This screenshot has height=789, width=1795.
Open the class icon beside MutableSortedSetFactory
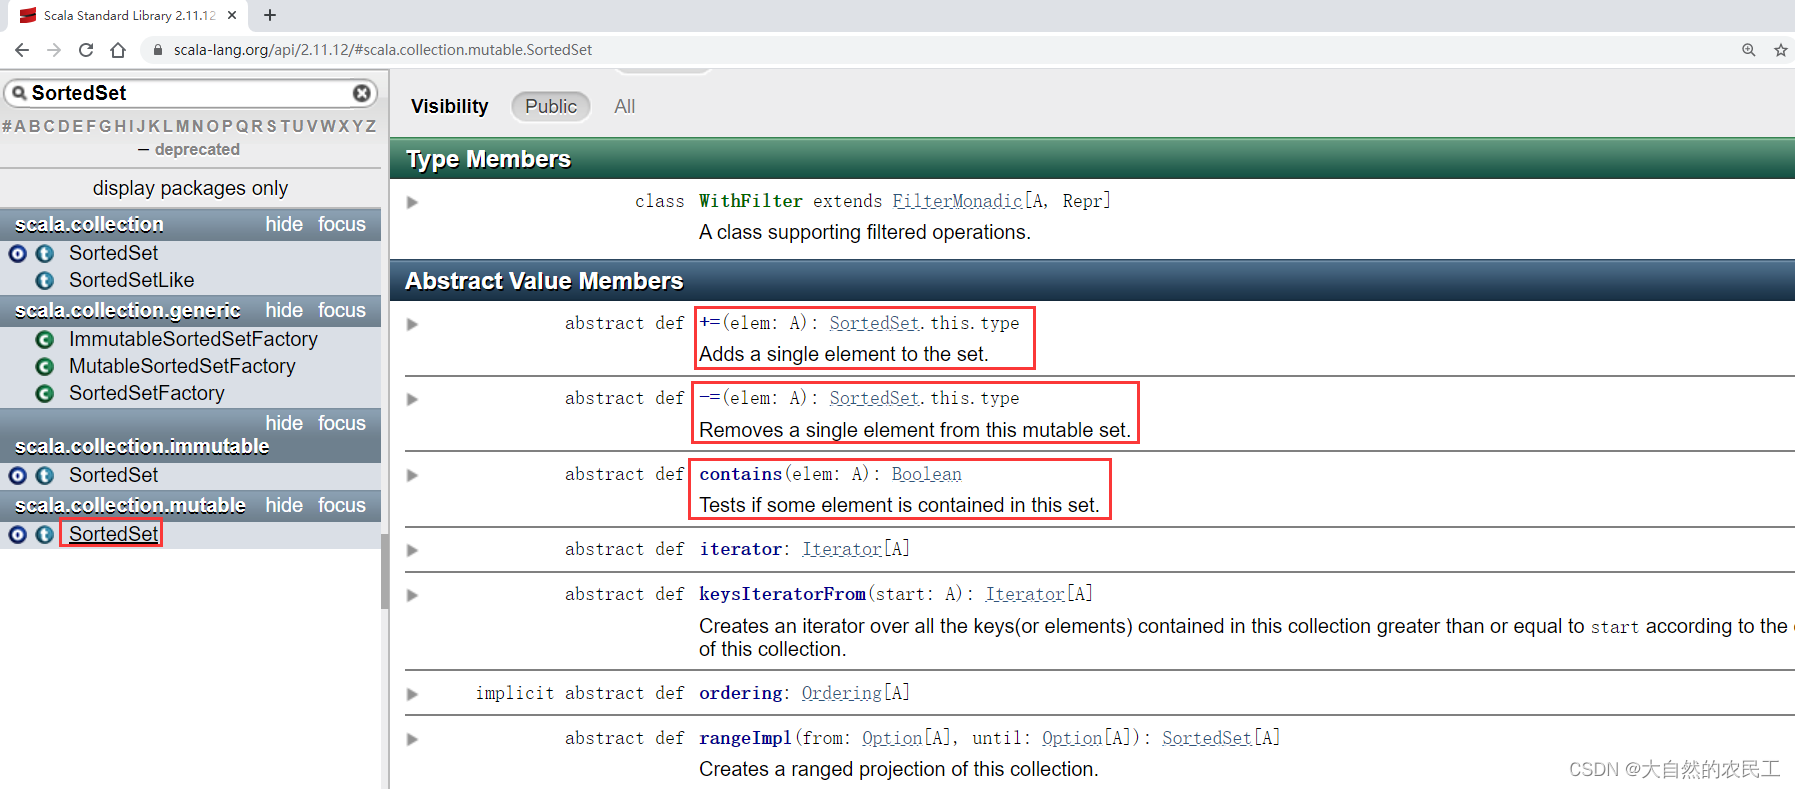tap(45, 367)
